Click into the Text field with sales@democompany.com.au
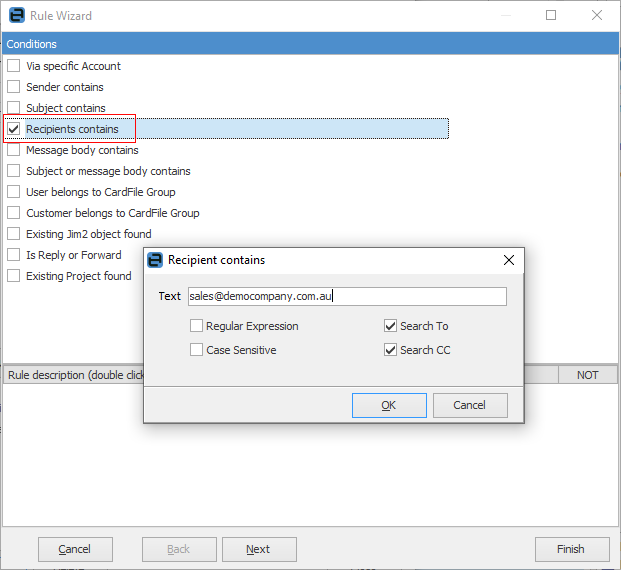The width and height of the screenshot is (621, 570). (347, 296)
